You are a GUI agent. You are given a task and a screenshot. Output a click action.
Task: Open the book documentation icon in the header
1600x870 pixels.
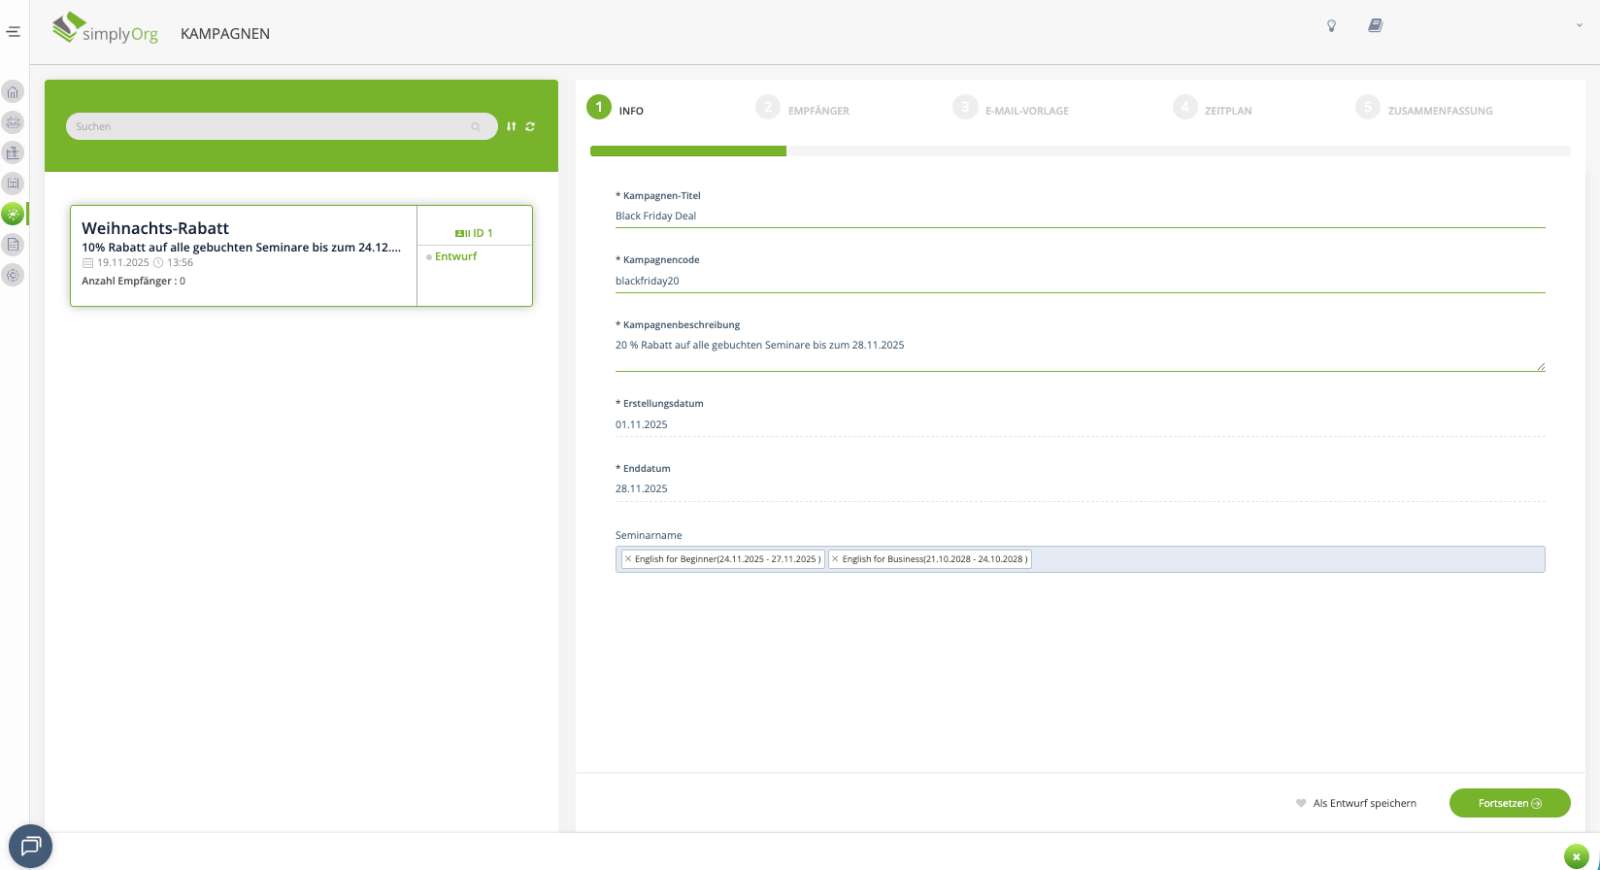click(1375, 26)
